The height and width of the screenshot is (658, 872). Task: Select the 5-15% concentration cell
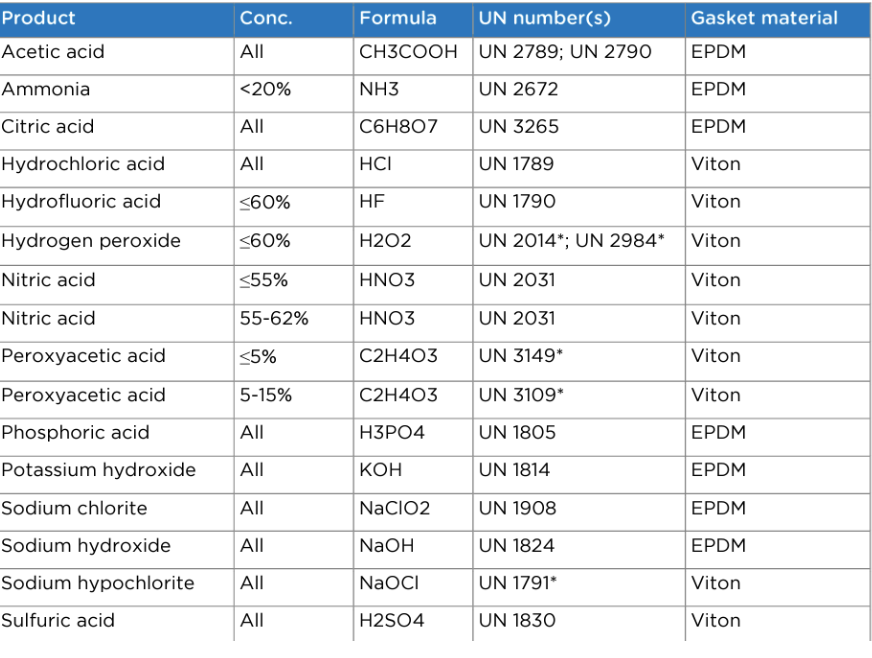(294, 399)
